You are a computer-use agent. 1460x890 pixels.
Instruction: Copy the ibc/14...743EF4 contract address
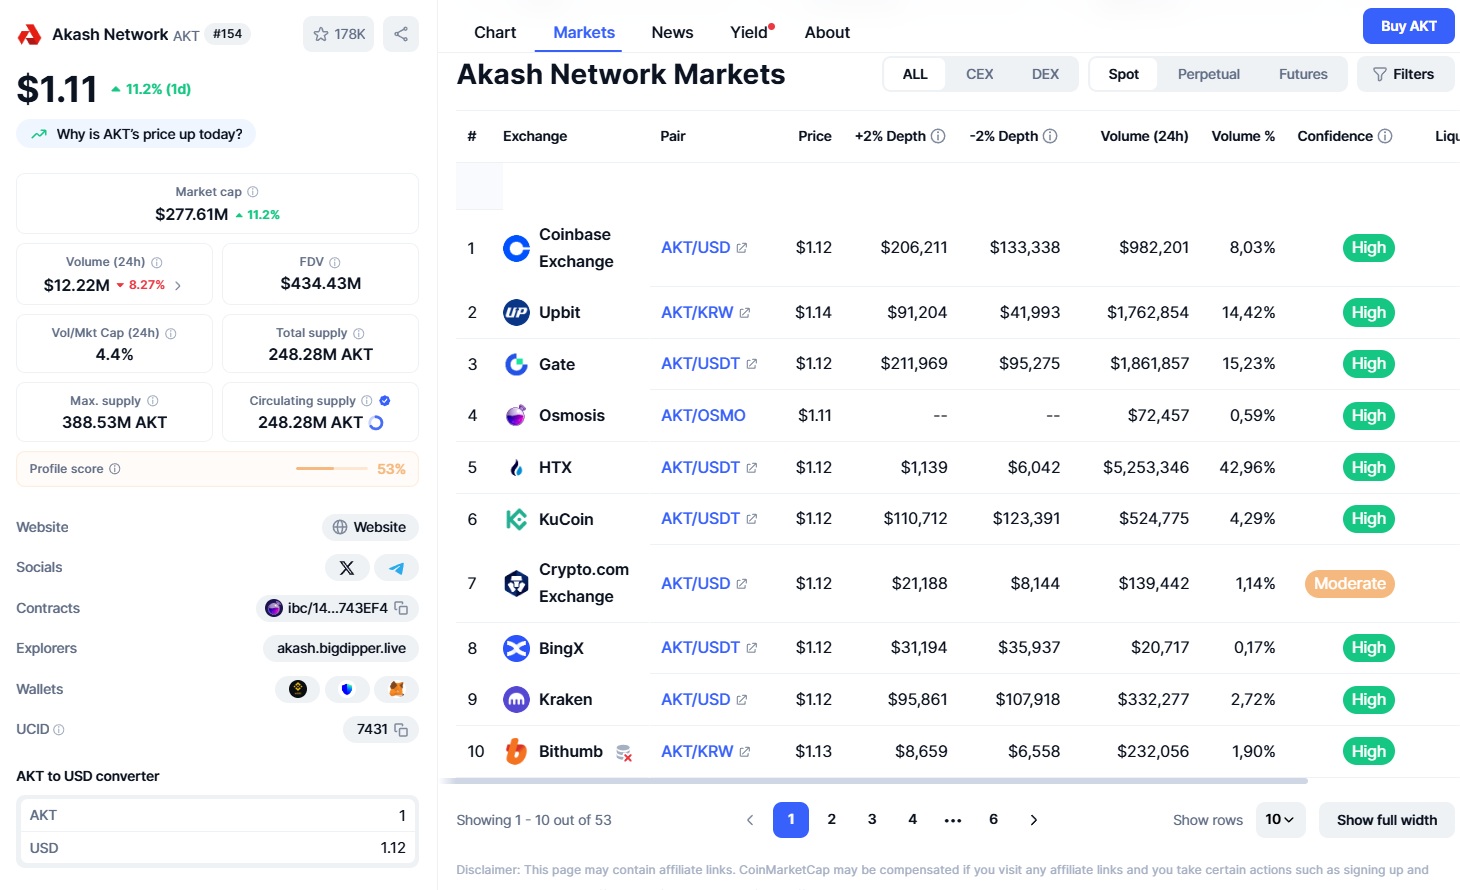401,608
